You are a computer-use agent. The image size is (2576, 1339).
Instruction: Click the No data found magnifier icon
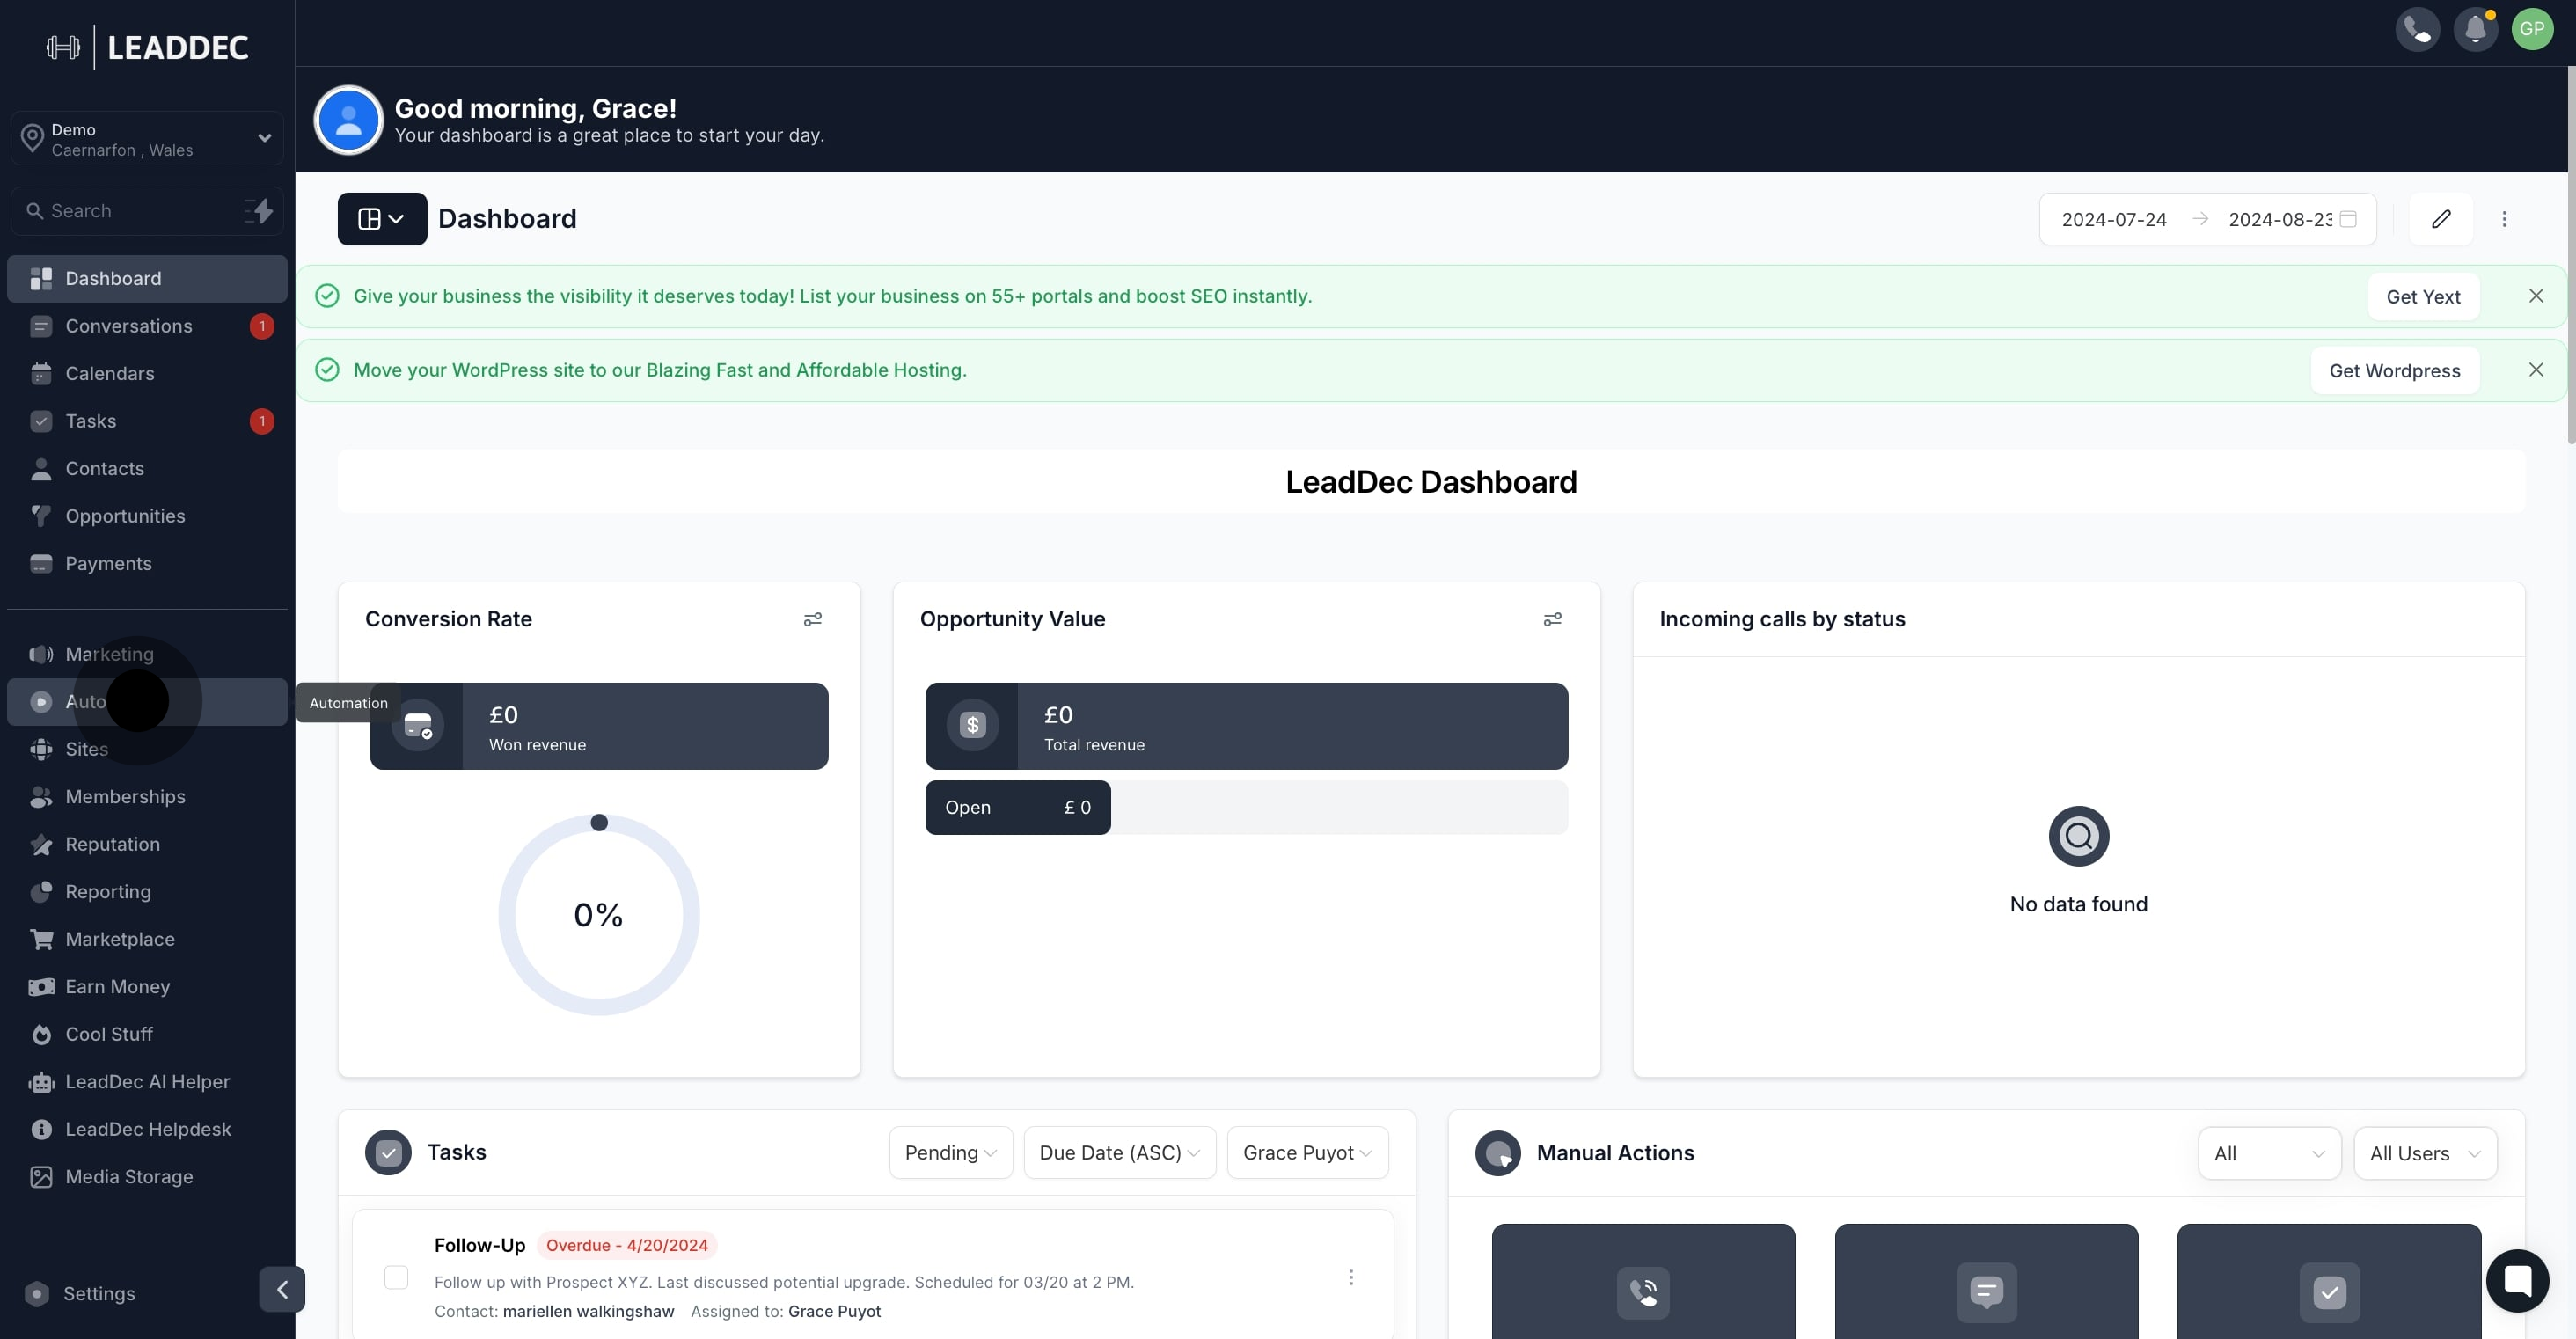coord(2078,836)
